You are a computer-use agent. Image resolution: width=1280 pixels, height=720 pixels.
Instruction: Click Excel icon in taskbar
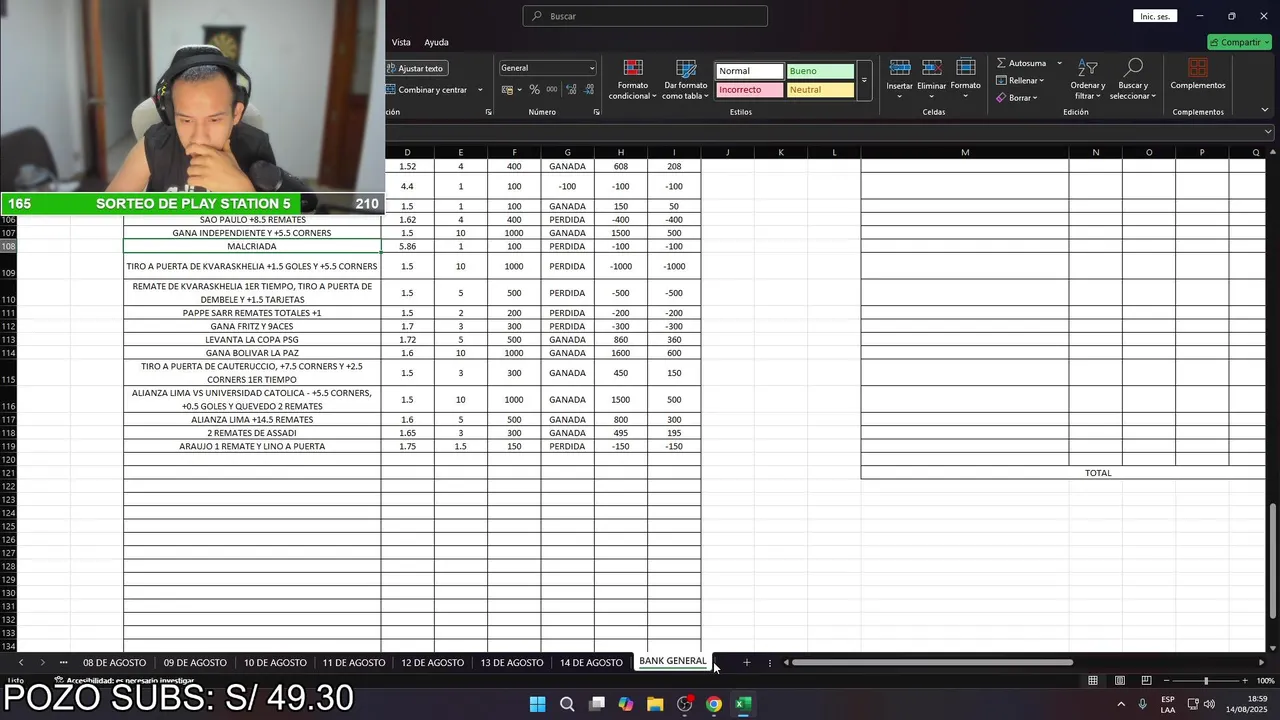pyautogui.click(x=743, y=704)
